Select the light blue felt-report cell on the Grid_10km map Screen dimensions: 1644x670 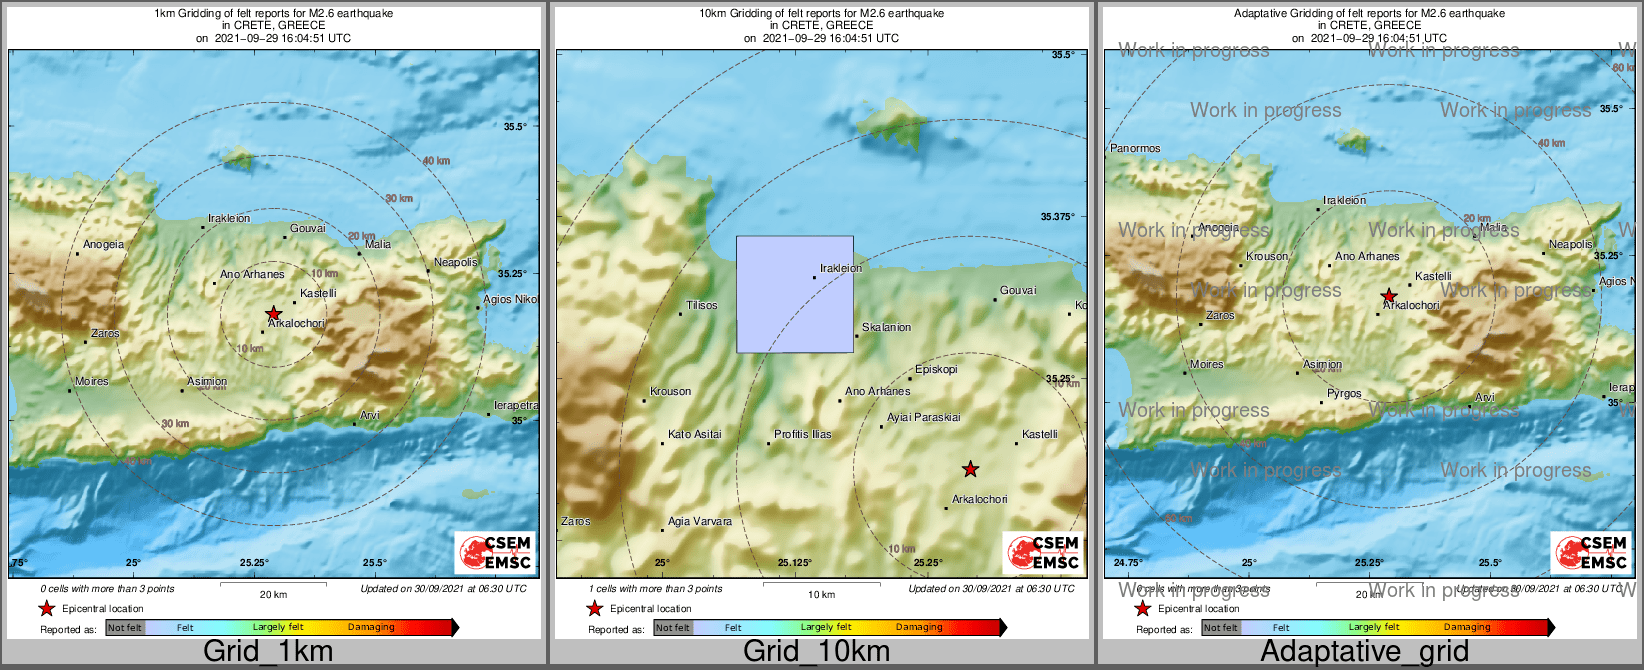tap(795, 294)
